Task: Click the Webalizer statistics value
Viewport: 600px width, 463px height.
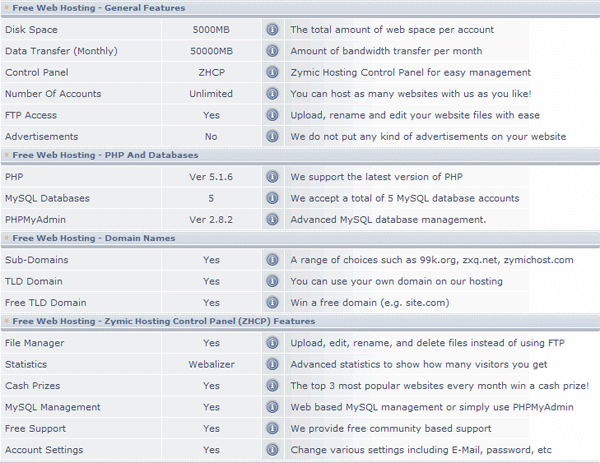Action: tap(211, 364)
